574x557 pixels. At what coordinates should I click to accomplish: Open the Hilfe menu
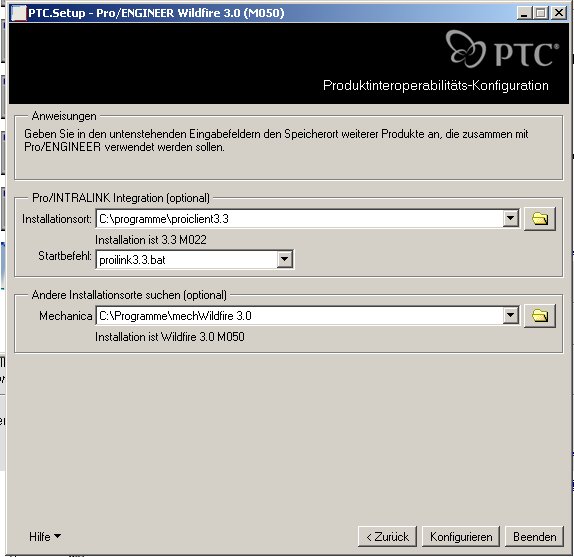point(45,537)
